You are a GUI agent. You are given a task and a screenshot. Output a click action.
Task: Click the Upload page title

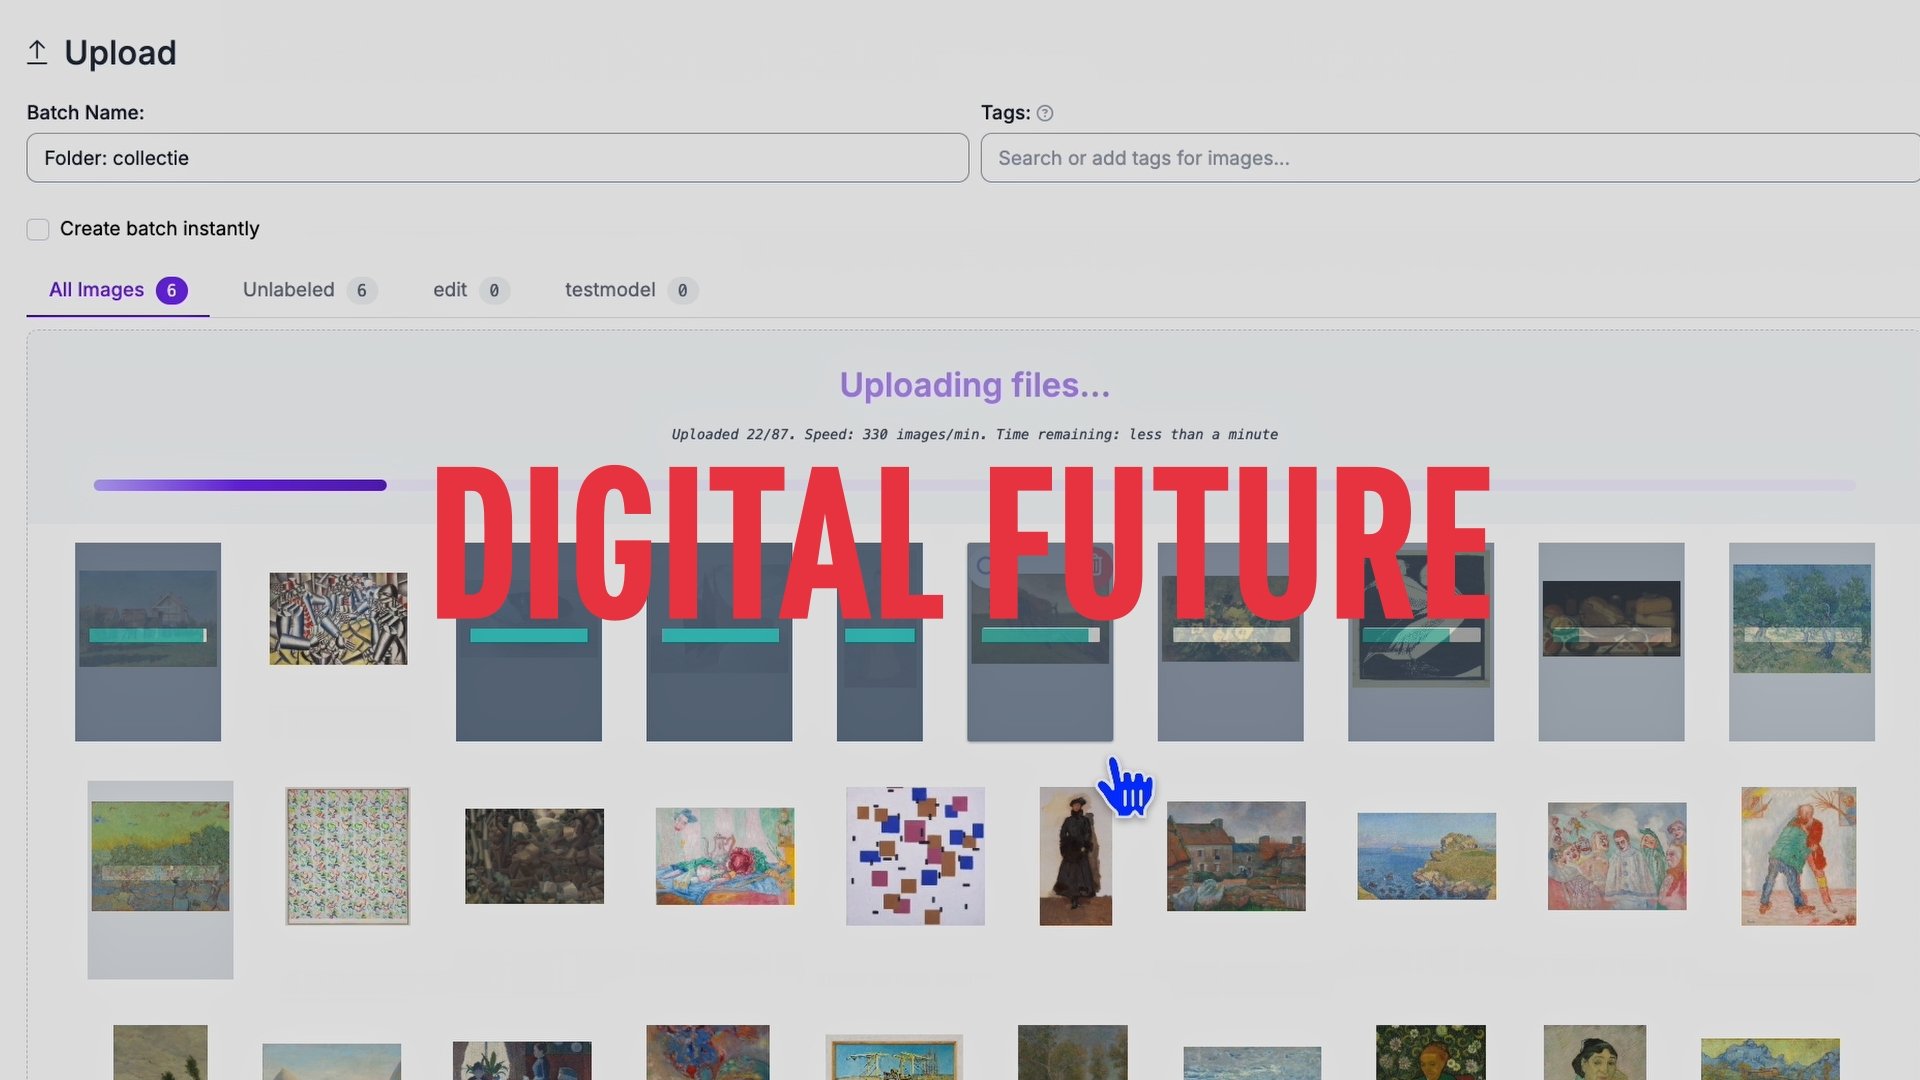click(120, 52)
